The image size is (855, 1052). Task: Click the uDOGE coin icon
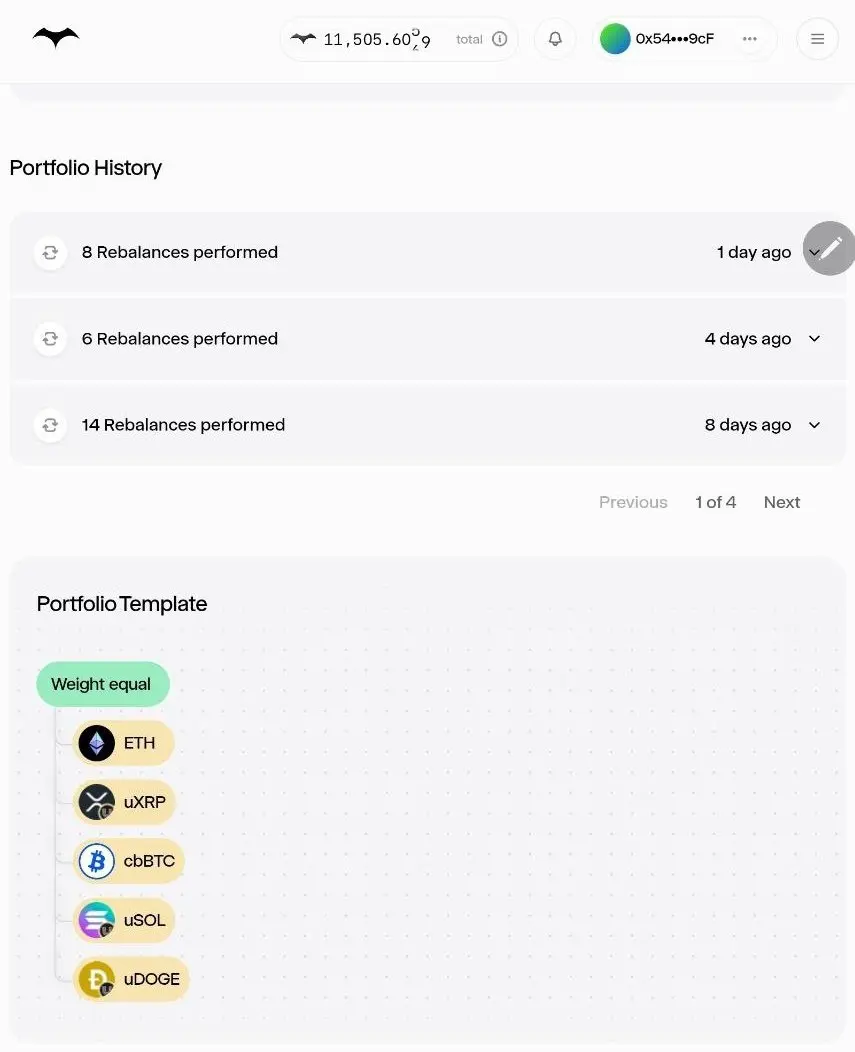pos(97,979)
